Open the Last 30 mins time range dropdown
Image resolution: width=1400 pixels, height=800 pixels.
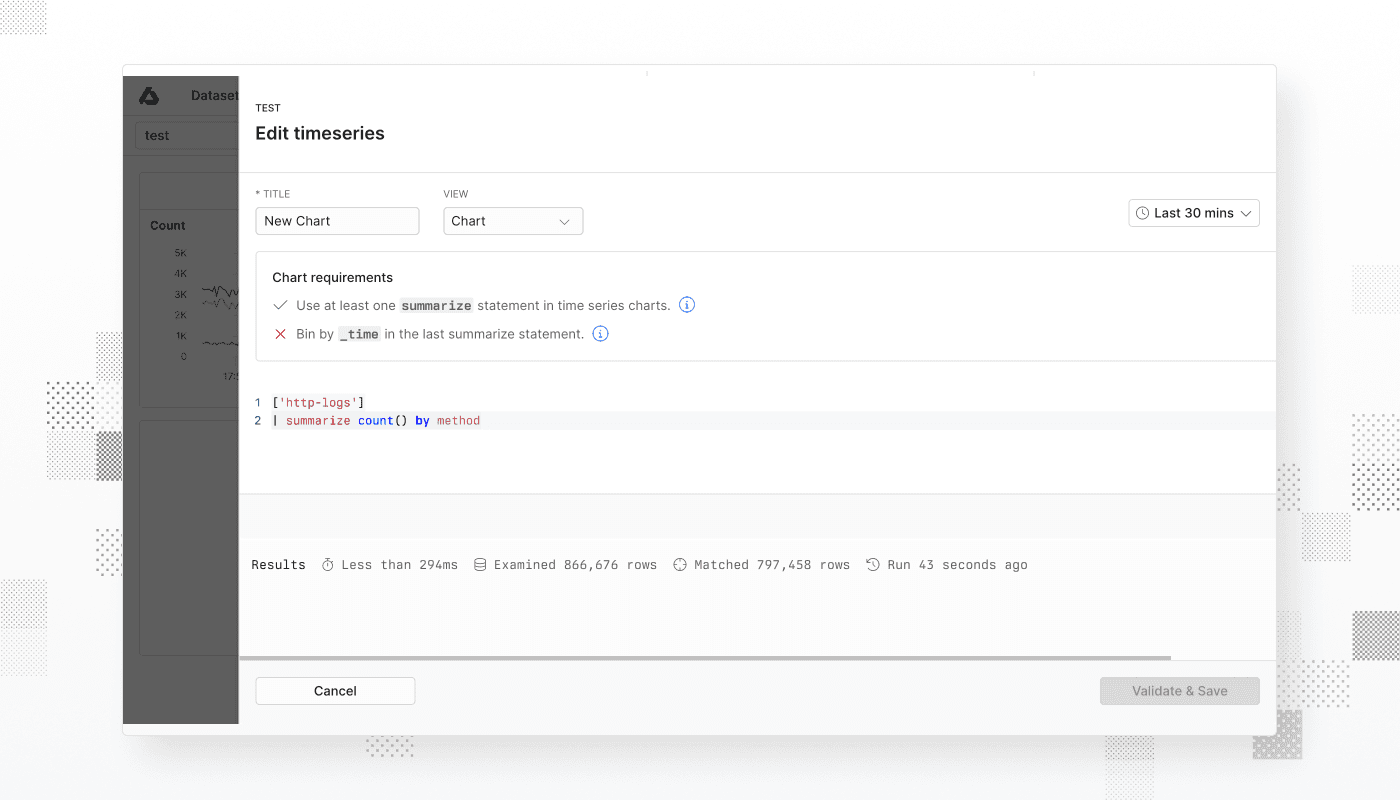pos(1194,212)
